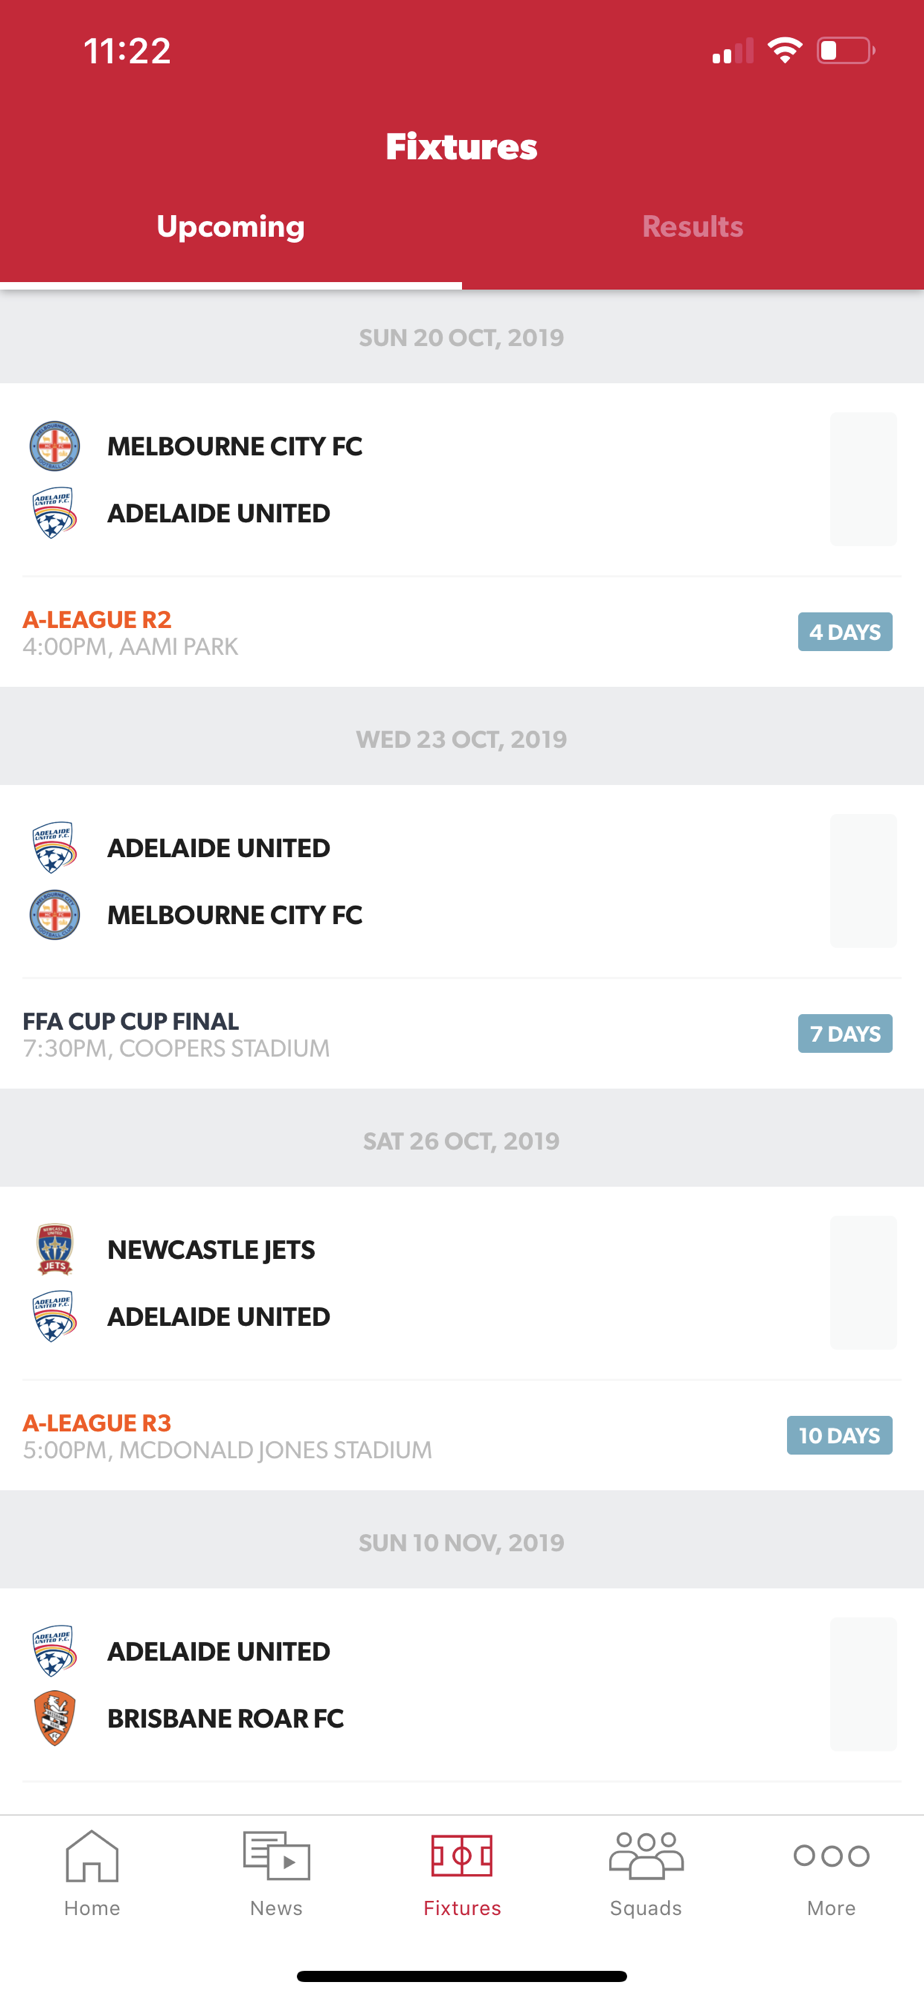The height and width of the screenshot is (2000, 924).
Task: Tap Melbourne City FC crest in Sunday 20 Oct match
Action: click(x=54, y=446)
